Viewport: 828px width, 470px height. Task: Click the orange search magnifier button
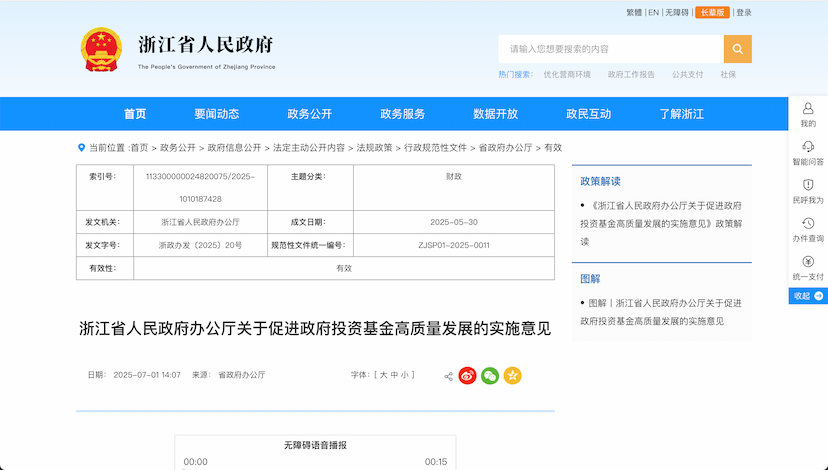click(737, 49)
